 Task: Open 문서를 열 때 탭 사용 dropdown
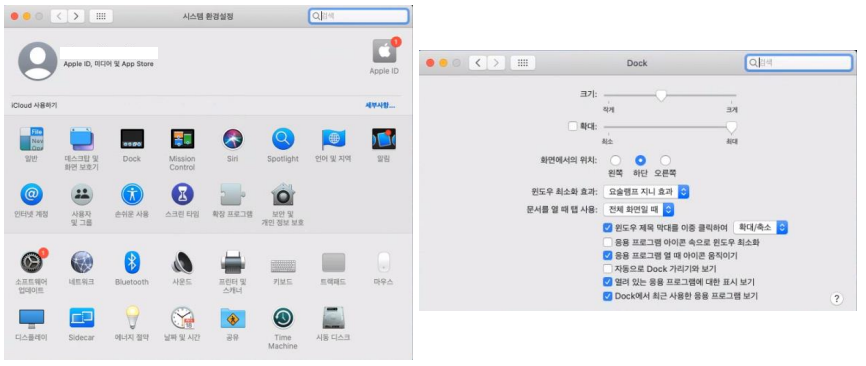click(x=638, y=210)
